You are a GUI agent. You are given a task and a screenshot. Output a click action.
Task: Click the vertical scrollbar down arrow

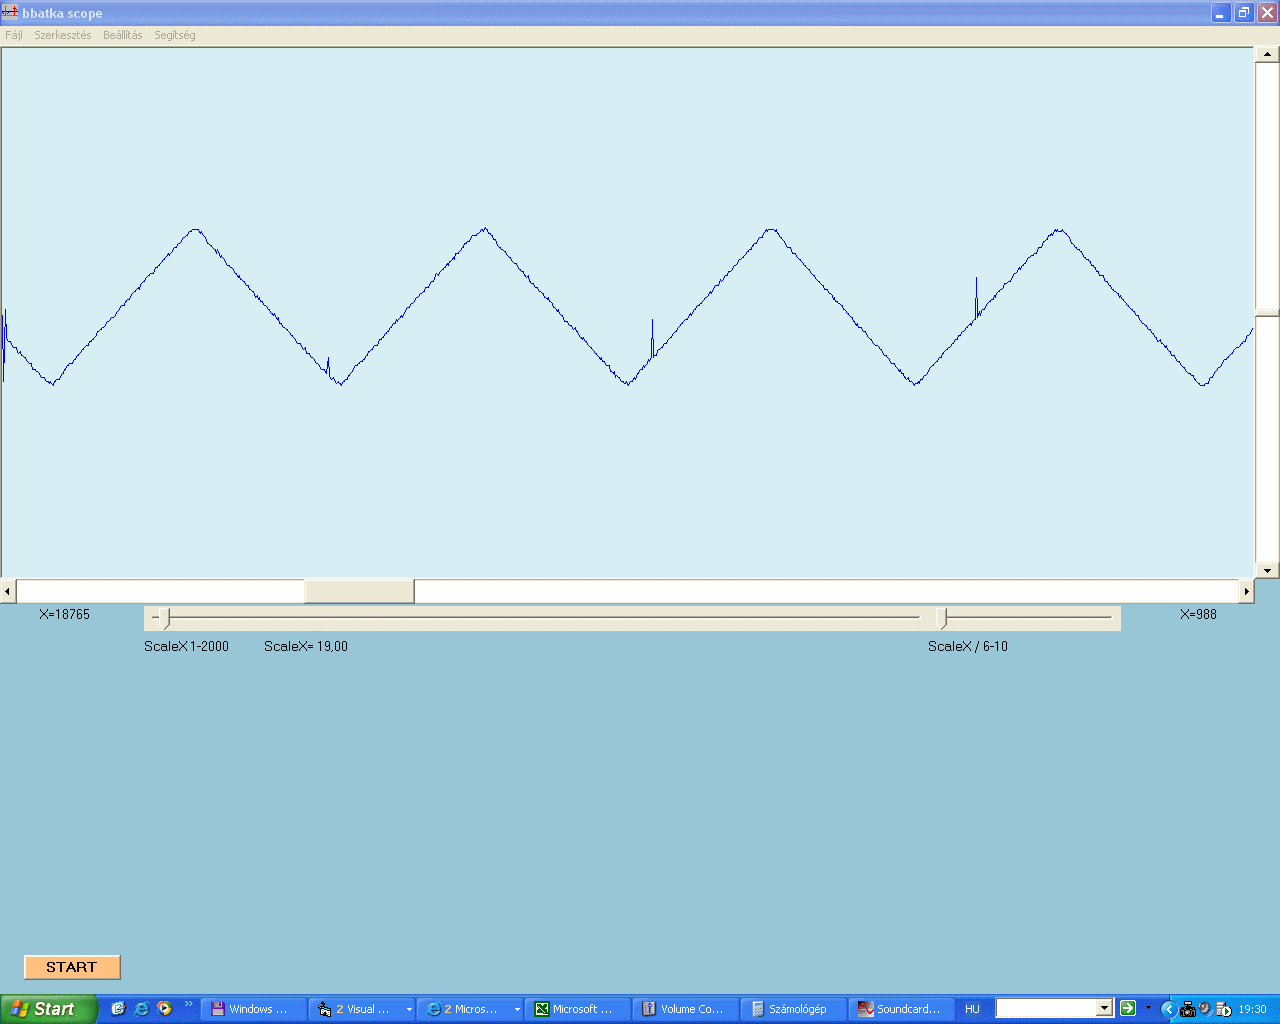coord(1267,571)
